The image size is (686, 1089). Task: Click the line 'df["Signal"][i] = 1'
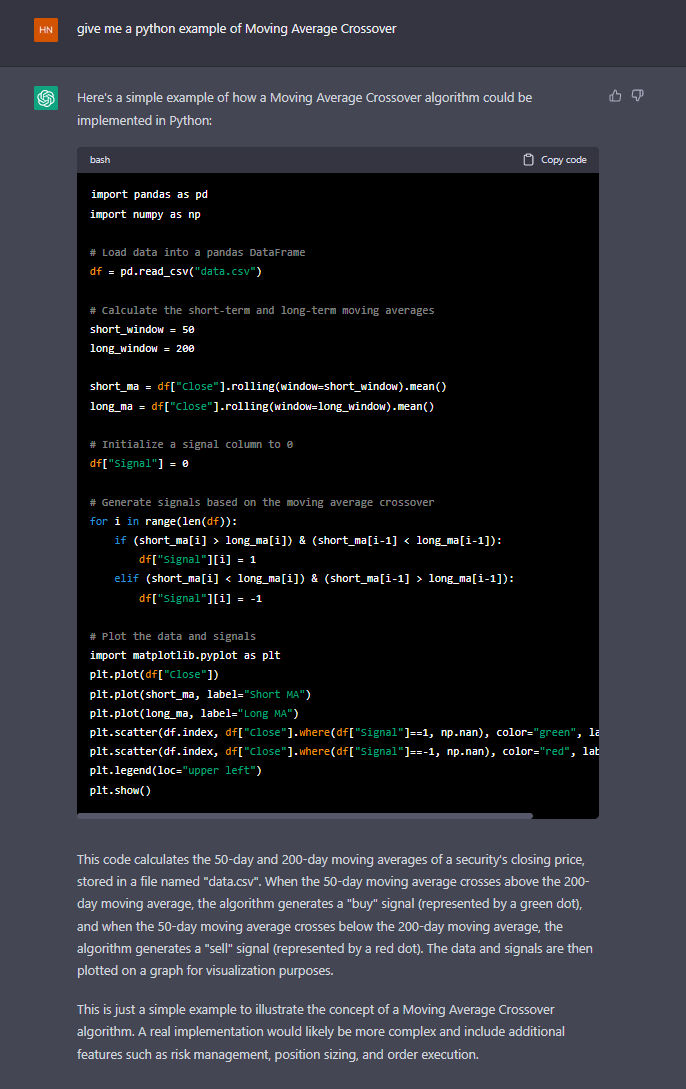point(197,560)
